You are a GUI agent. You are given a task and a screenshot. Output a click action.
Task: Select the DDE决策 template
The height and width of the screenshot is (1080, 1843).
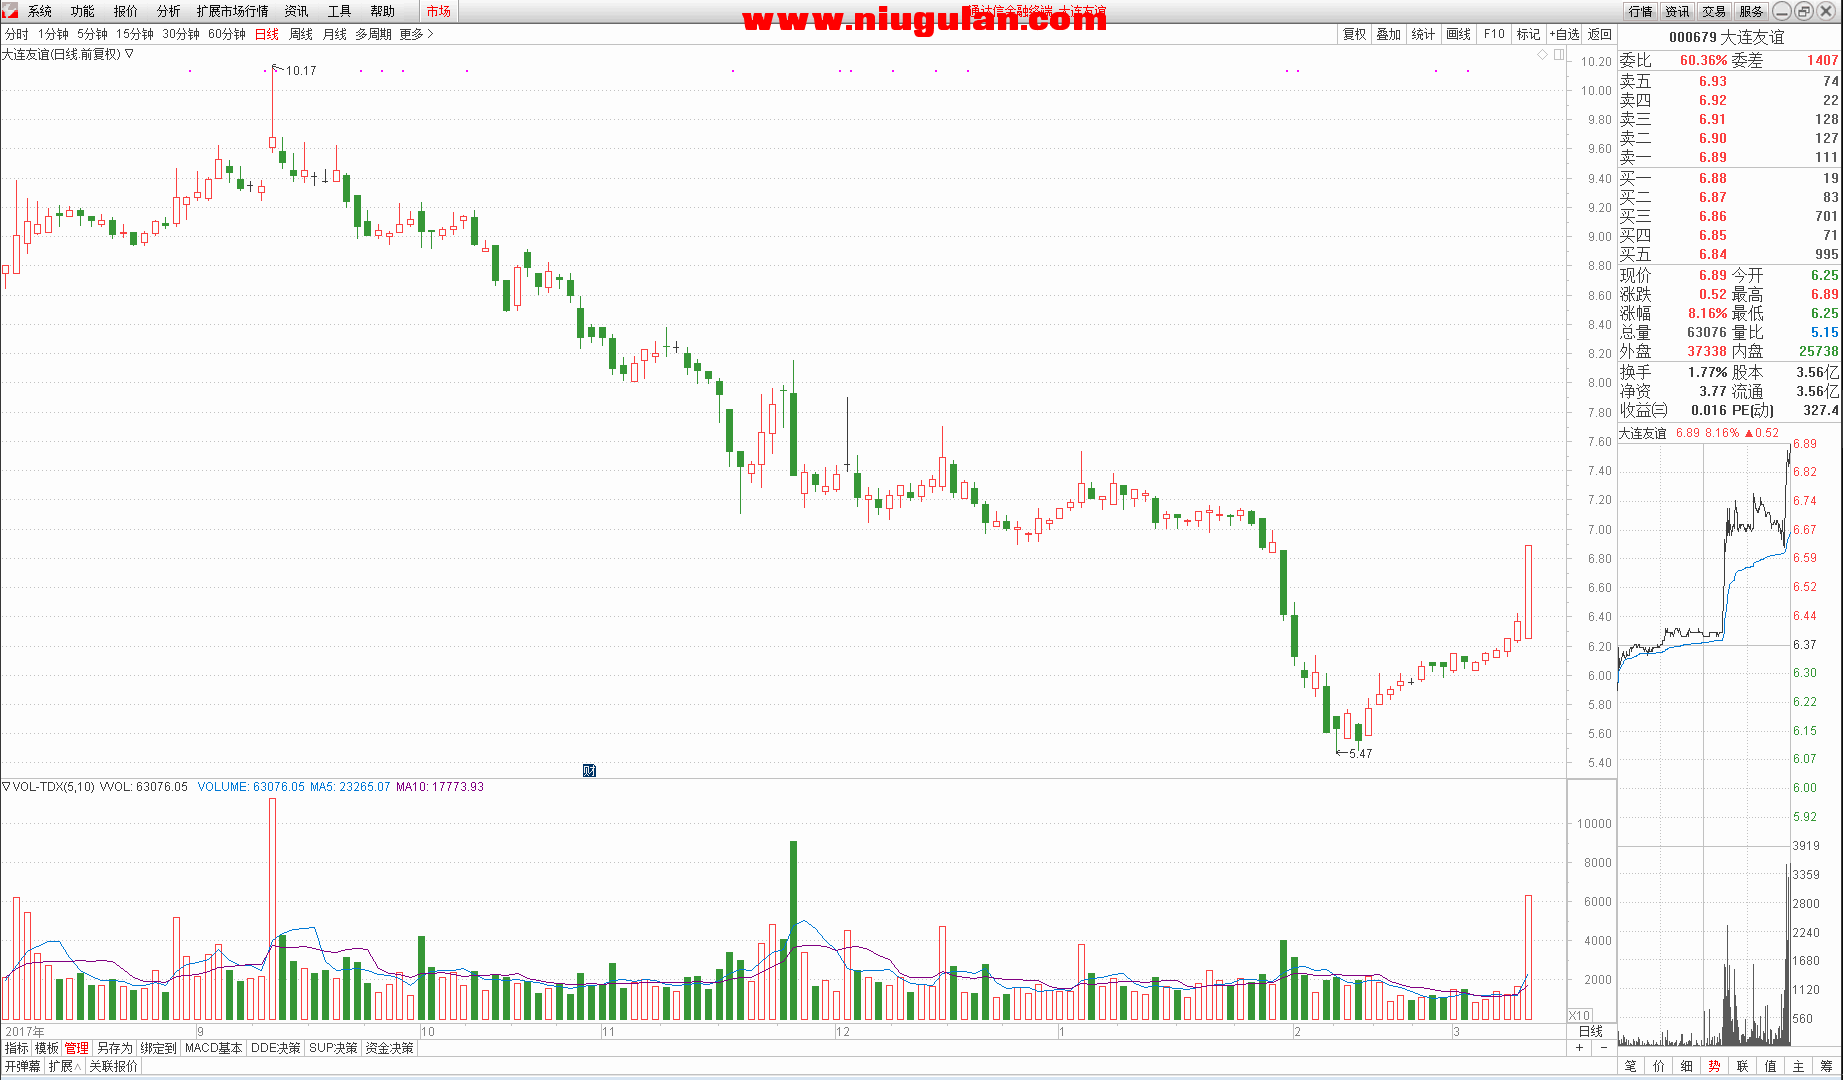click(x=276, y=1048)
